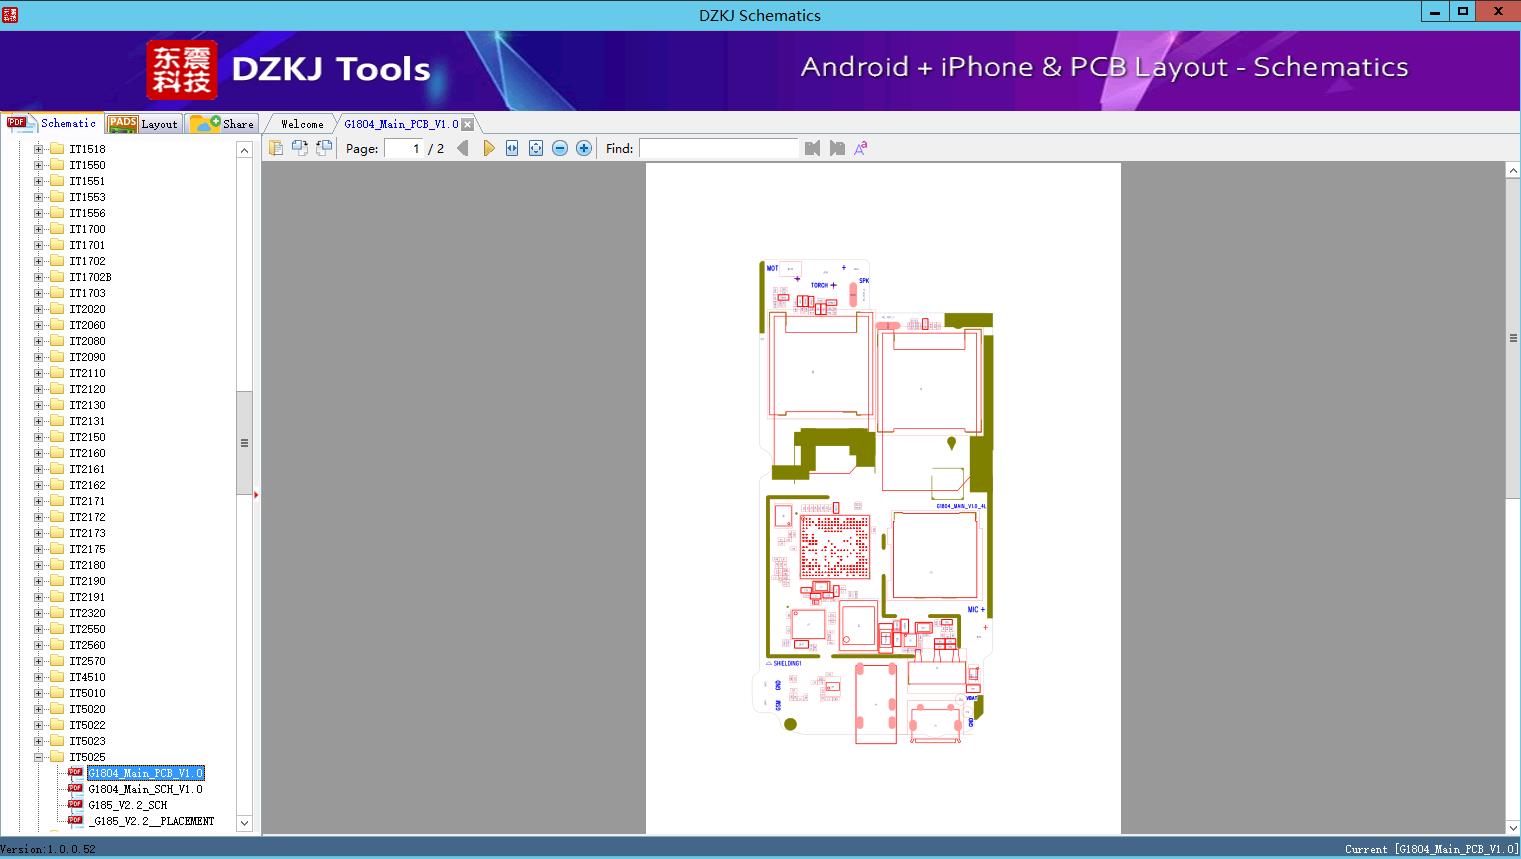1521x859 pixels.
Task: Click in the Find search field
Action: [x=719, y=148]
